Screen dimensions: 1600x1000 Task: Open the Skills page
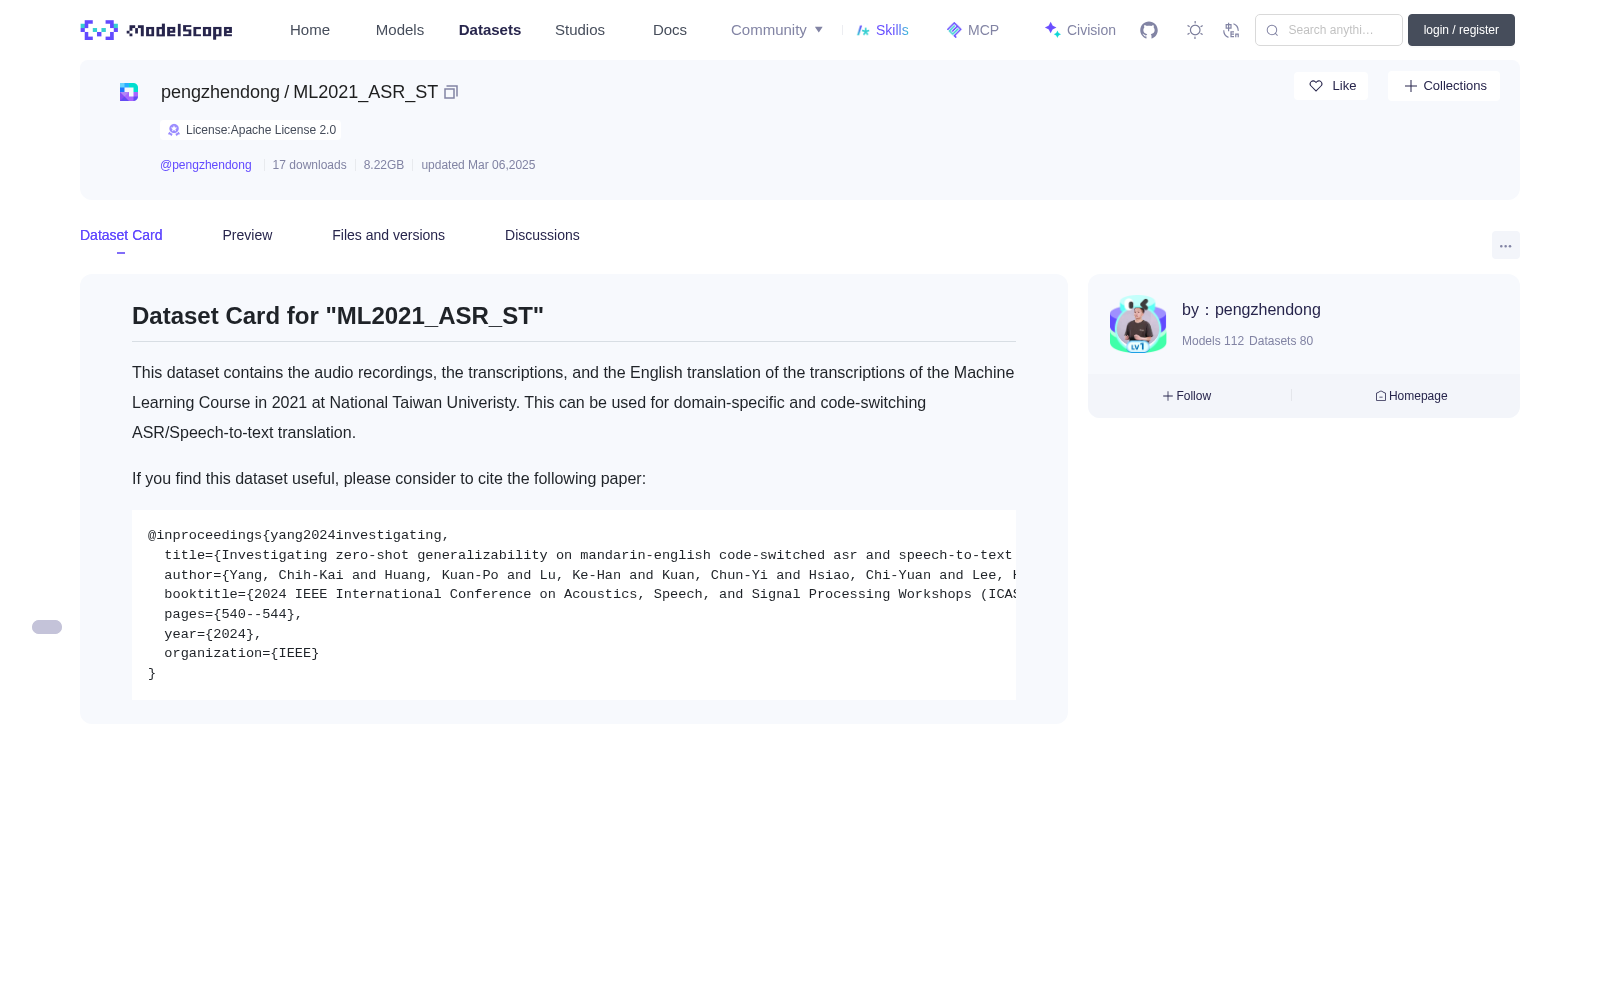pyautogui.click(x=882, y=30)
